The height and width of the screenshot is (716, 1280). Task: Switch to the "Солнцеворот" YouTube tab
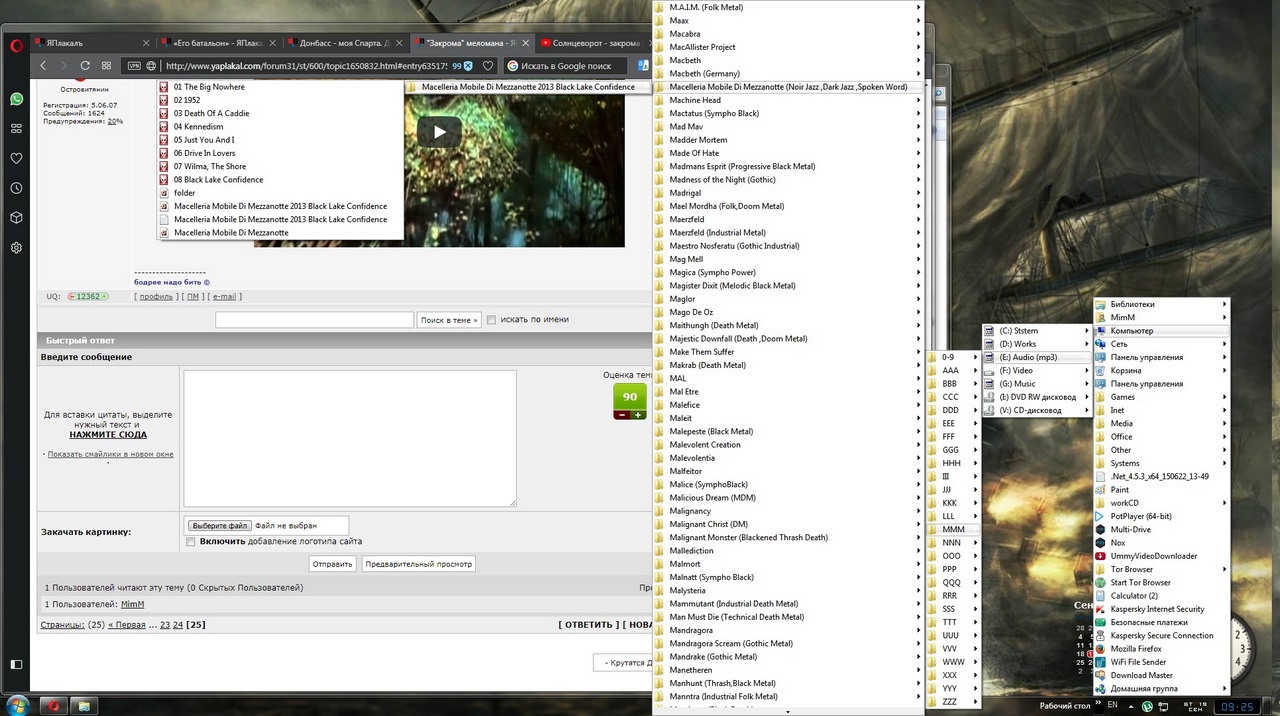point(588,43)
